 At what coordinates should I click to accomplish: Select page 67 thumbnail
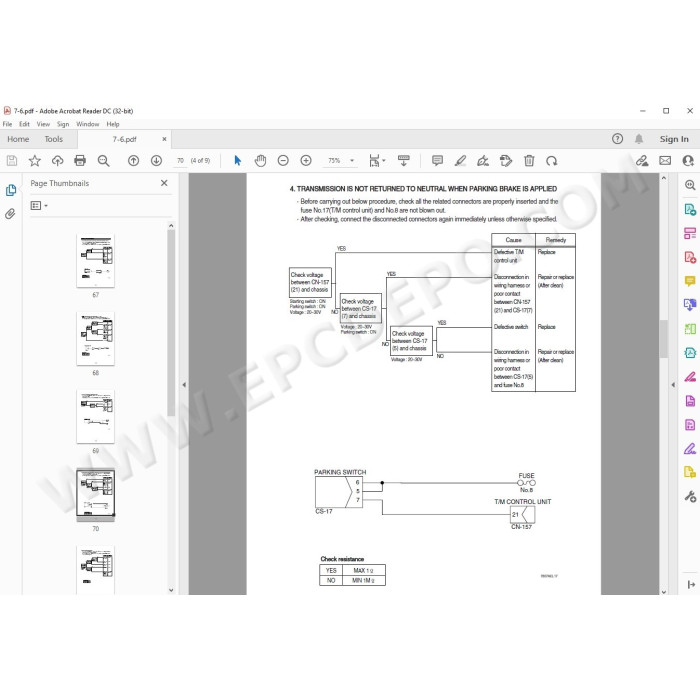point(96,261)
